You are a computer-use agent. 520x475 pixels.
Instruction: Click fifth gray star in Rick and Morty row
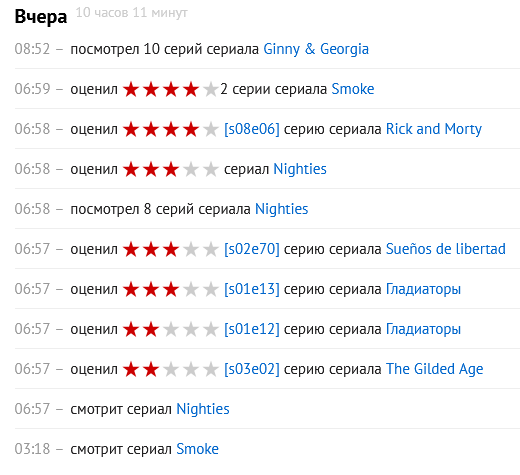211,129
